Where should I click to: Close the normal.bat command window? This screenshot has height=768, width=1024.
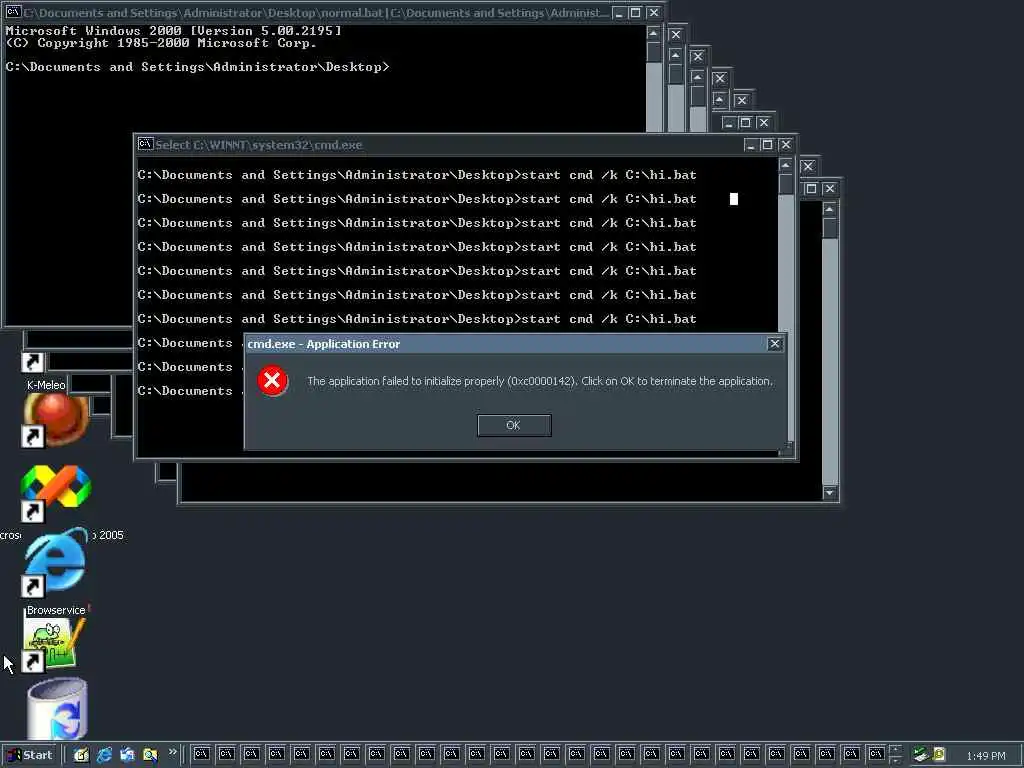pyautogui.click(x=653, y=12)
